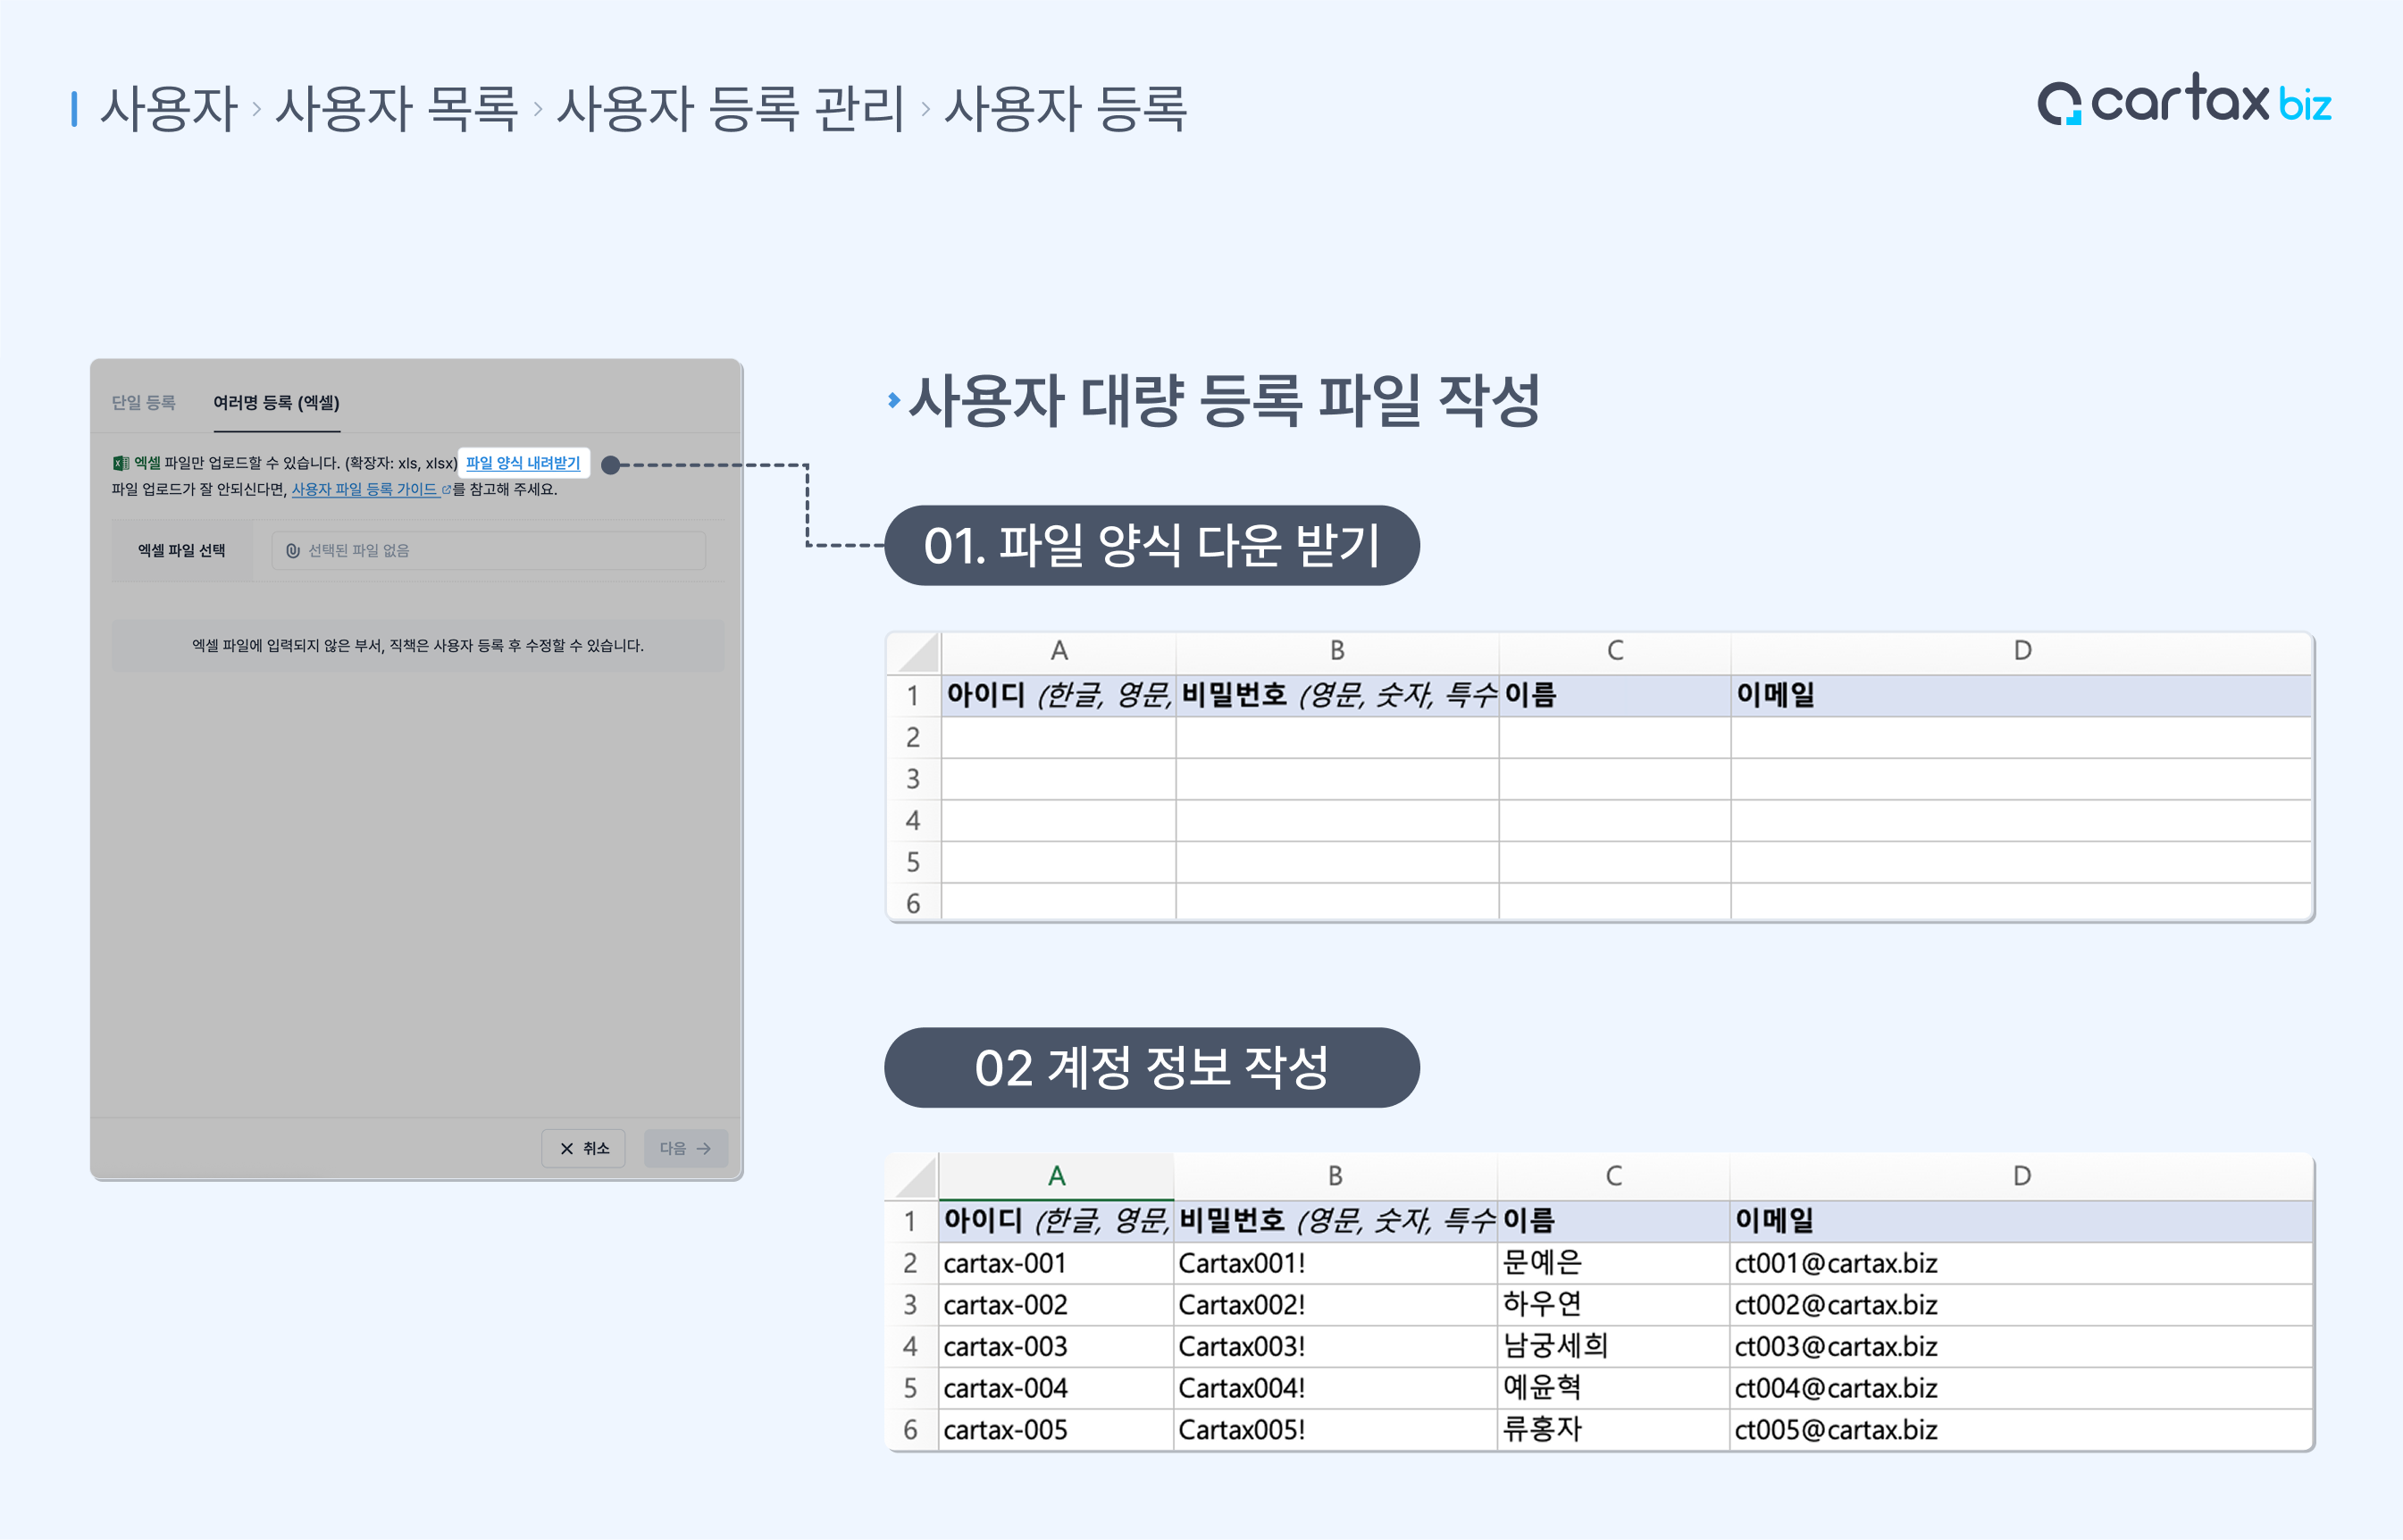2403x1540 pixels.
Task: Click the green Excel file icon
Action: (x=120, y=463)
